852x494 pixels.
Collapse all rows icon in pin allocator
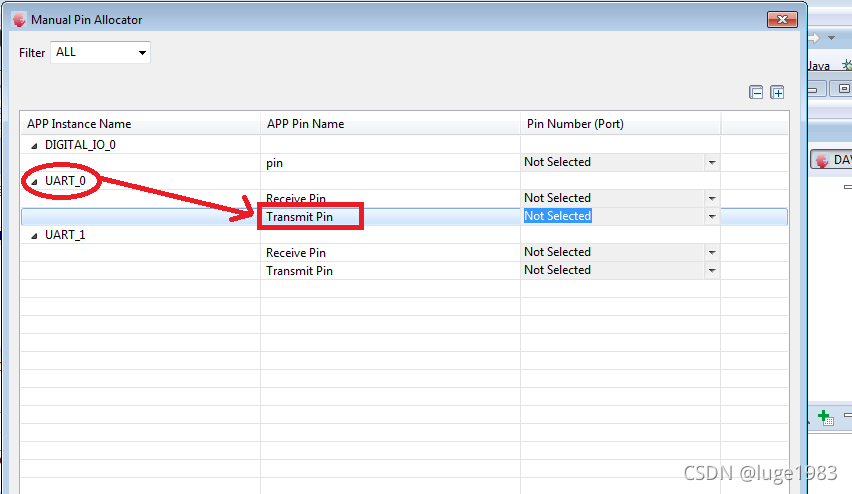(x=756, y=92)
